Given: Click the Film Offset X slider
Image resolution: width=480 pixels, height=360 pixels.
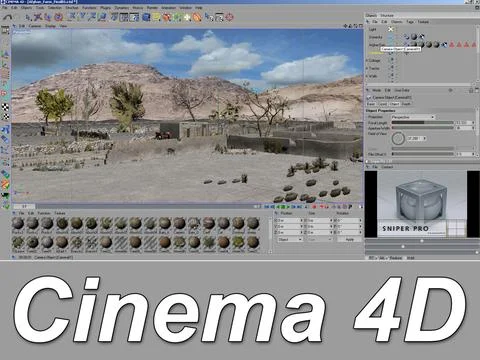Looking at the screenshot, I should coord(422,154).
